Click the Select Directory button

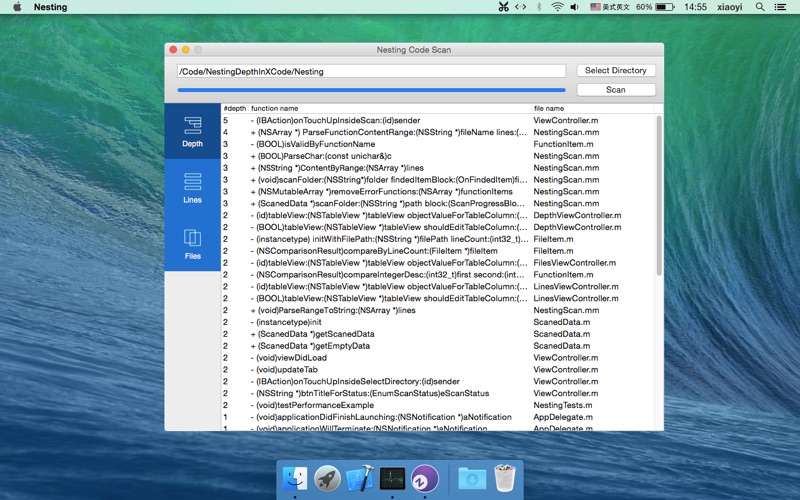pyautogui.click(x=616, y=70)
